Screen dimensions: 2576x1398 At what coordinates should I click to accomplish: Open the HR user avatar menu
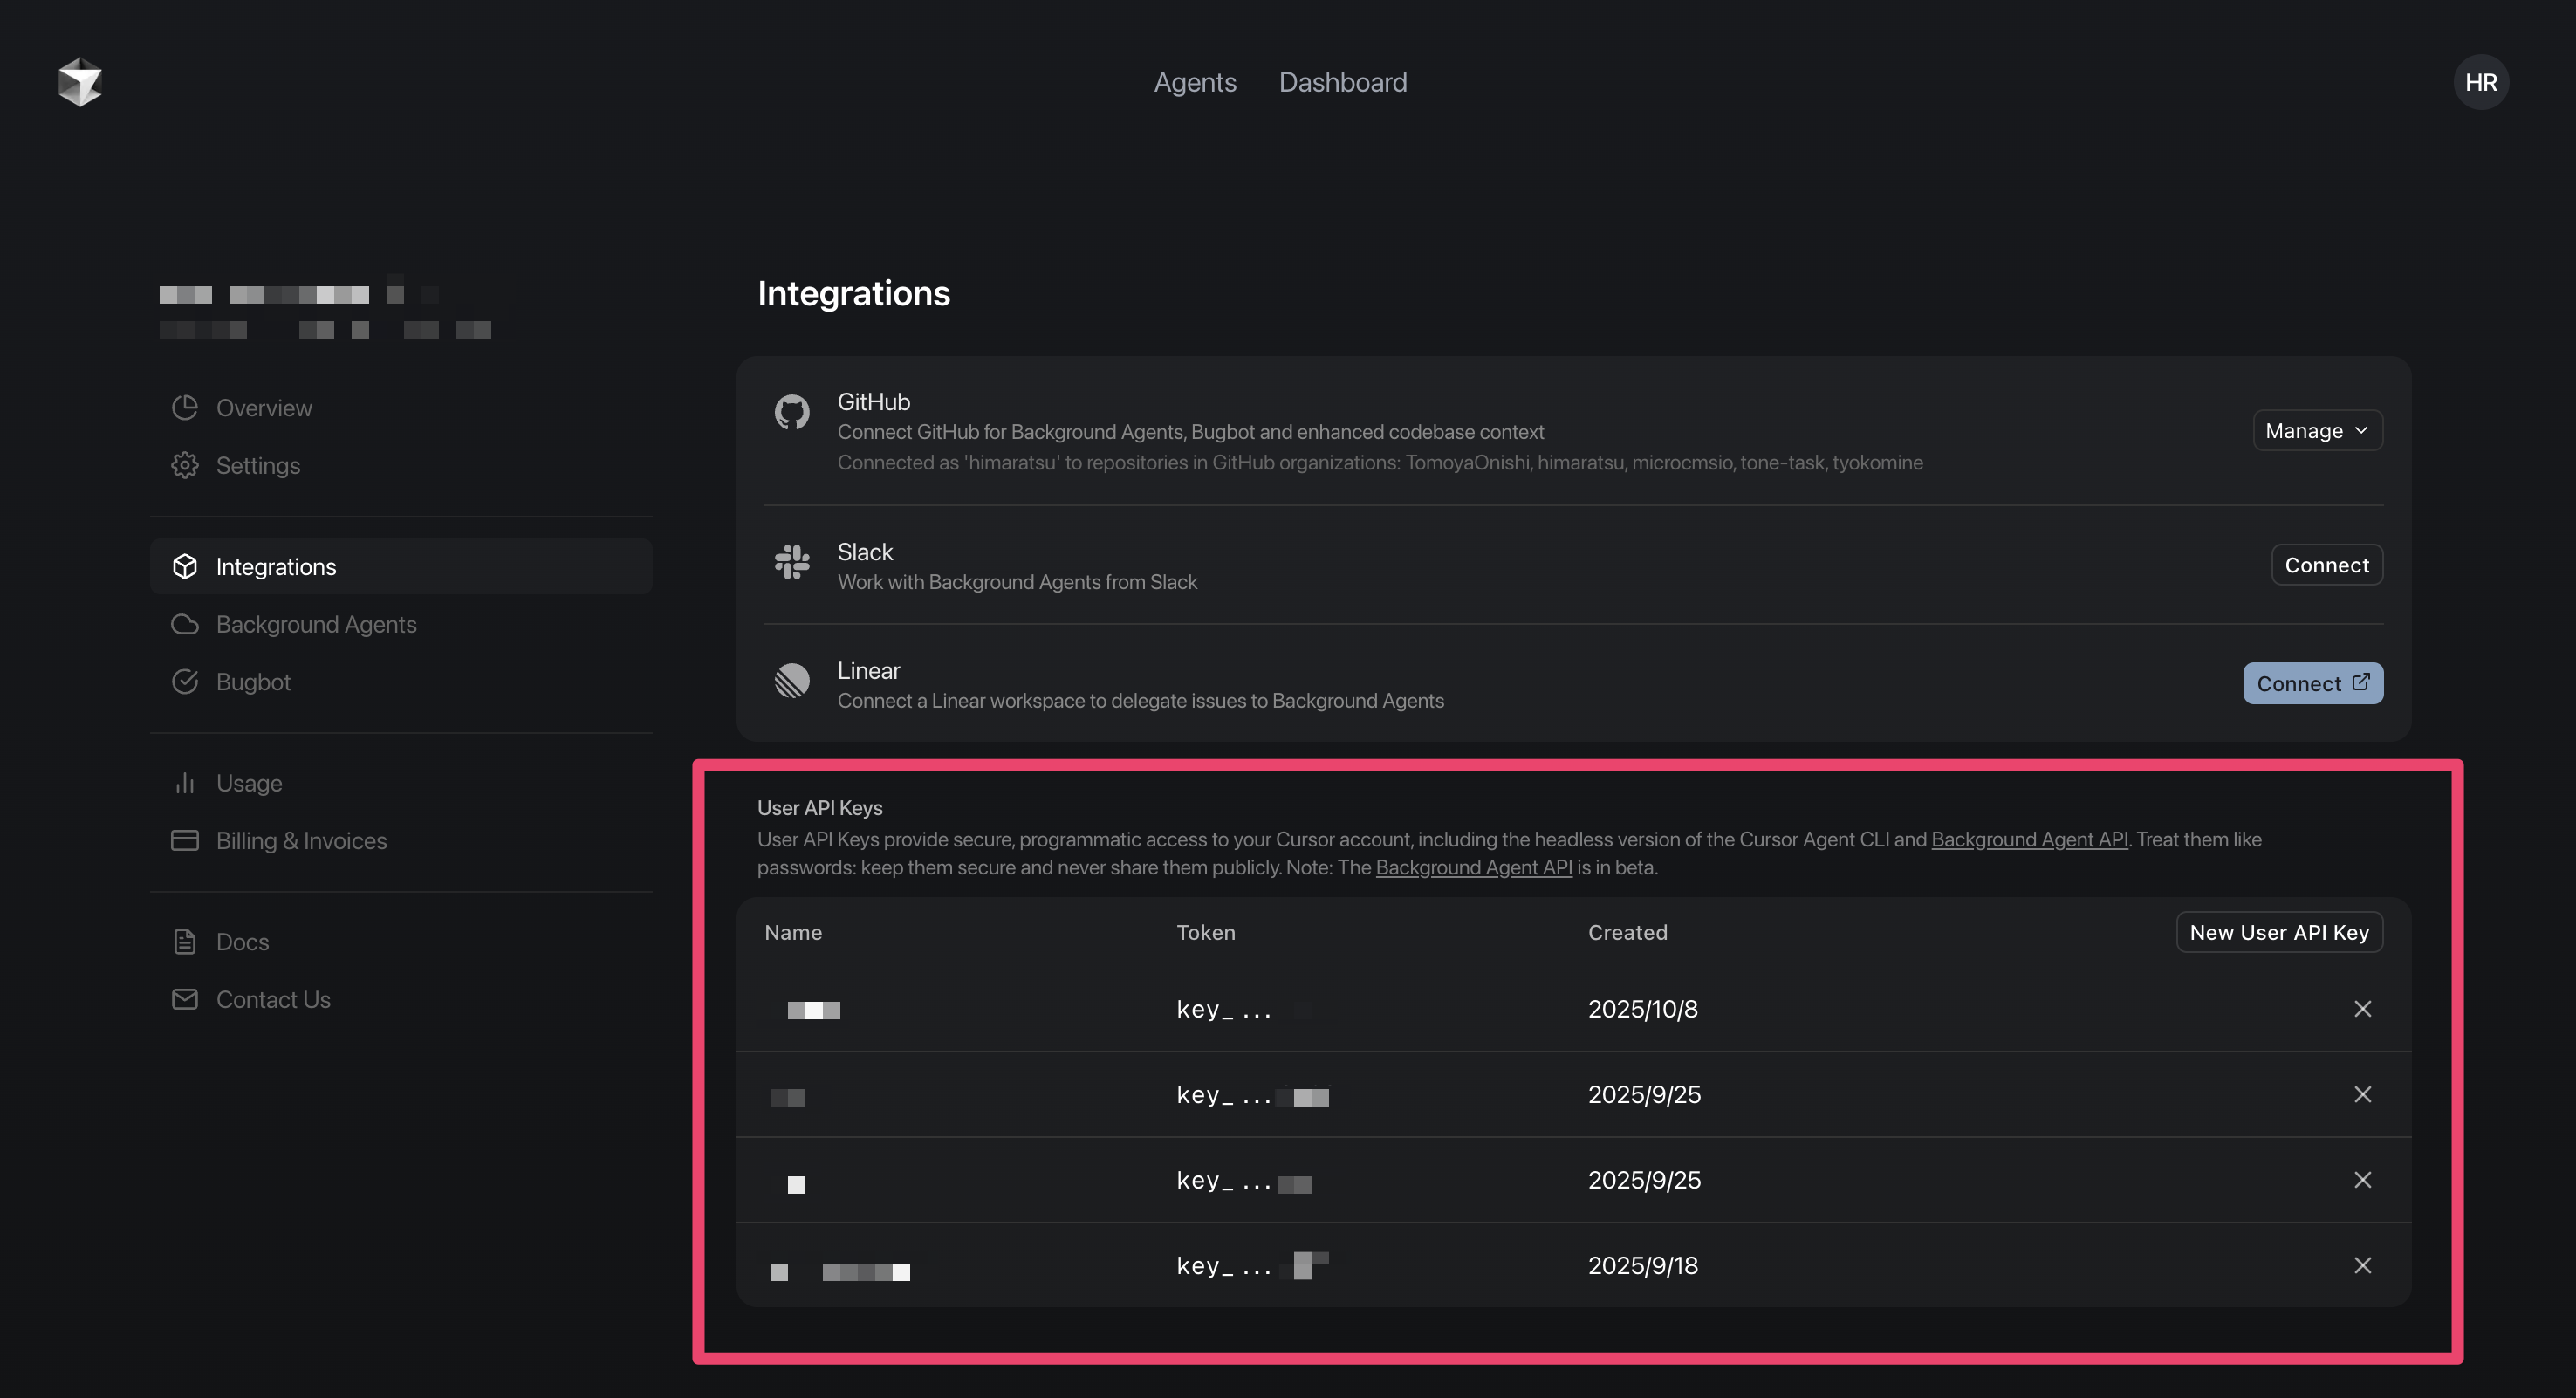(2480, 82)
